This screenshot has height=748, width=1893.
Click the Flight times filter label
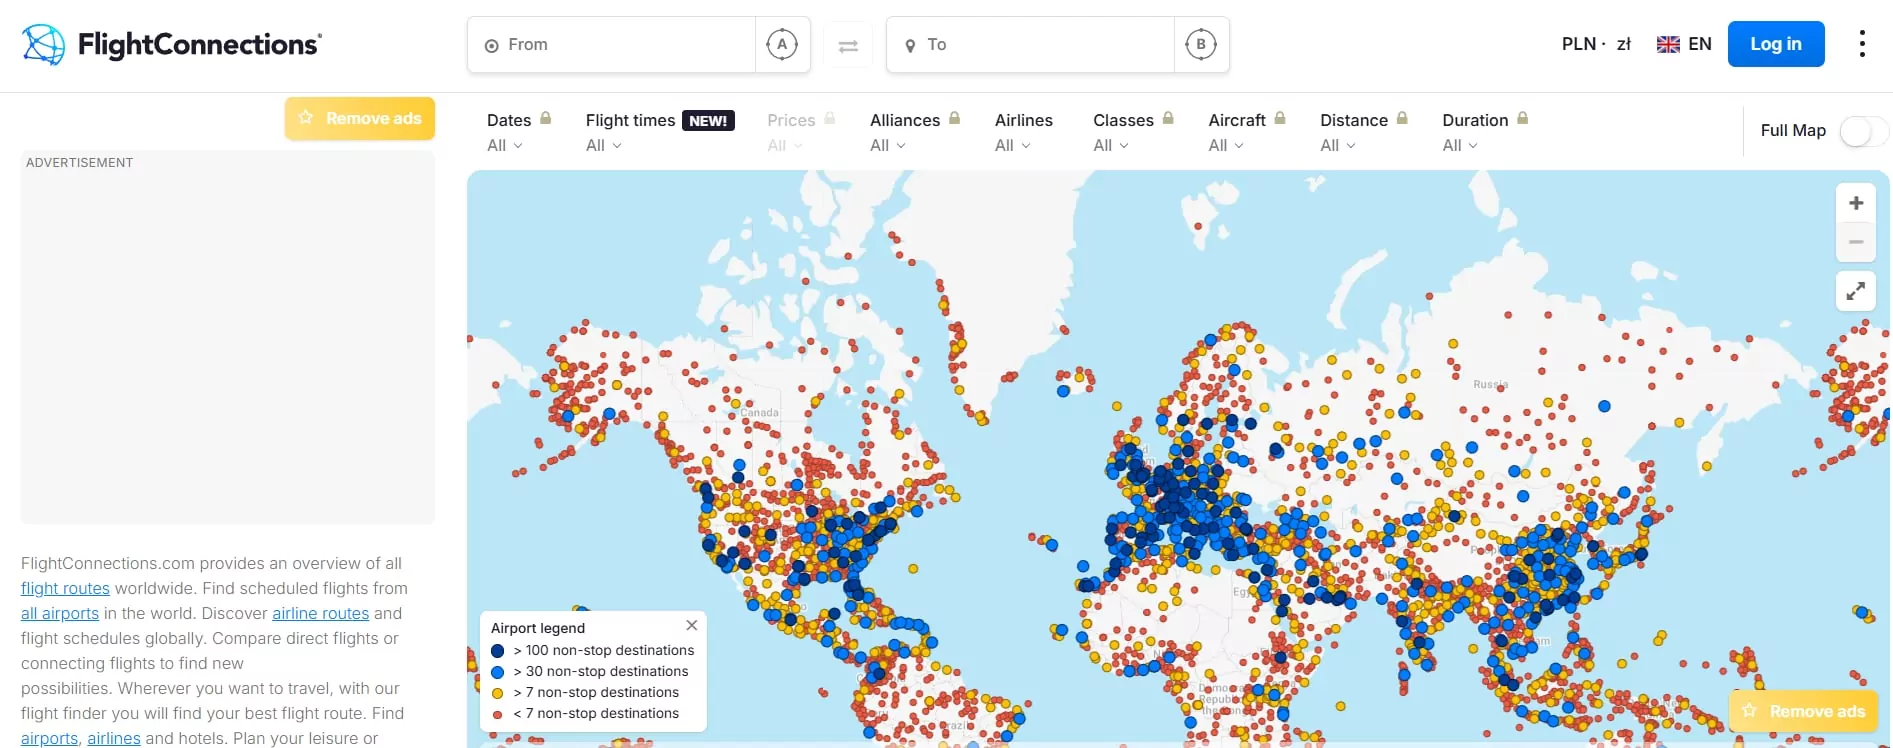(x=630, y=120)
